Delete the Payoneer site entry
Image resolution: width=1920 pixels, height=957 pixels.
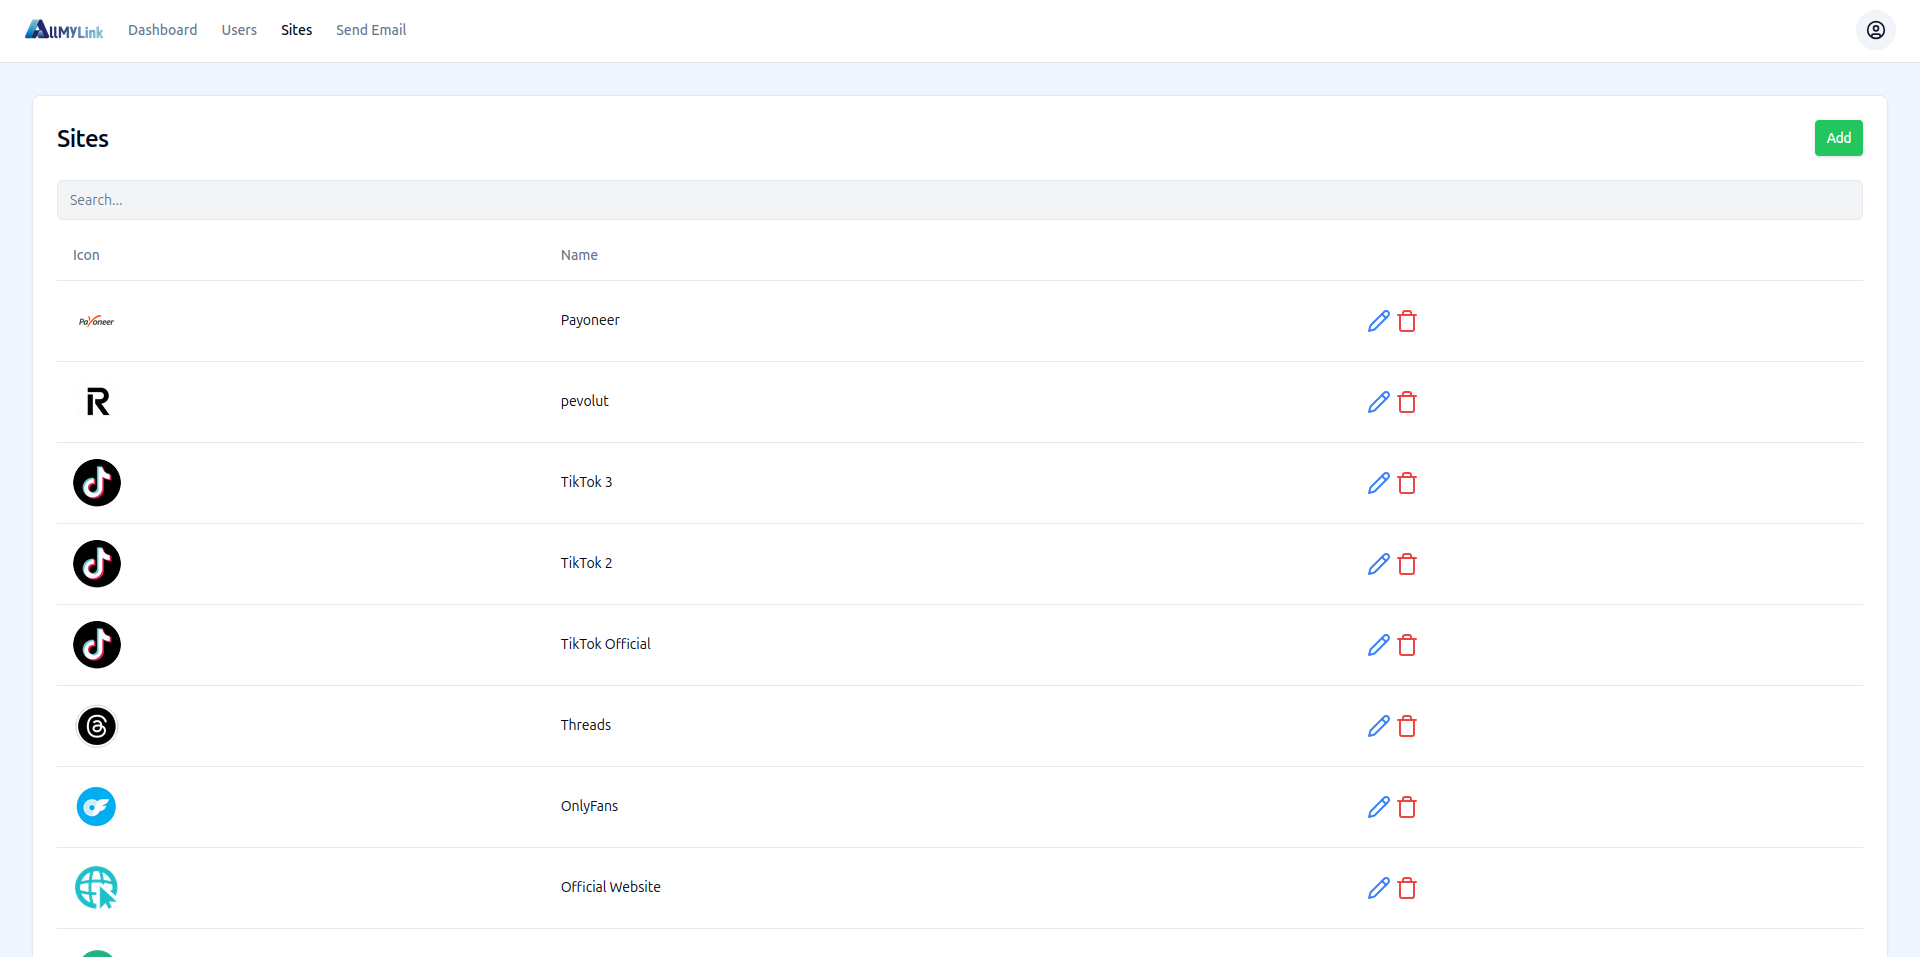[1407, 321]
